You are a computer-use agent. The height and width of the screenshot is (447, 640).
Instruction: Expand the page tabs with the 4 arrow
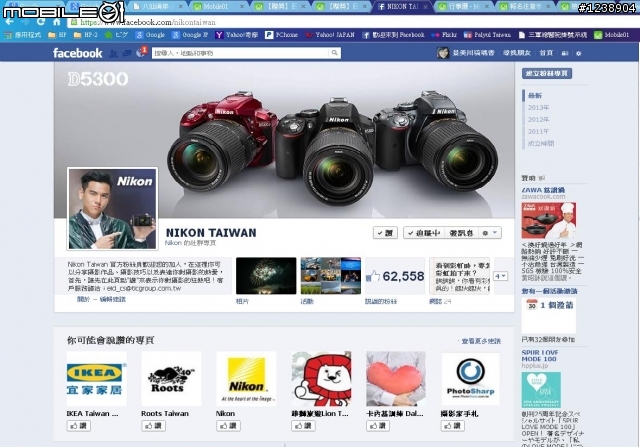[500, 276]
